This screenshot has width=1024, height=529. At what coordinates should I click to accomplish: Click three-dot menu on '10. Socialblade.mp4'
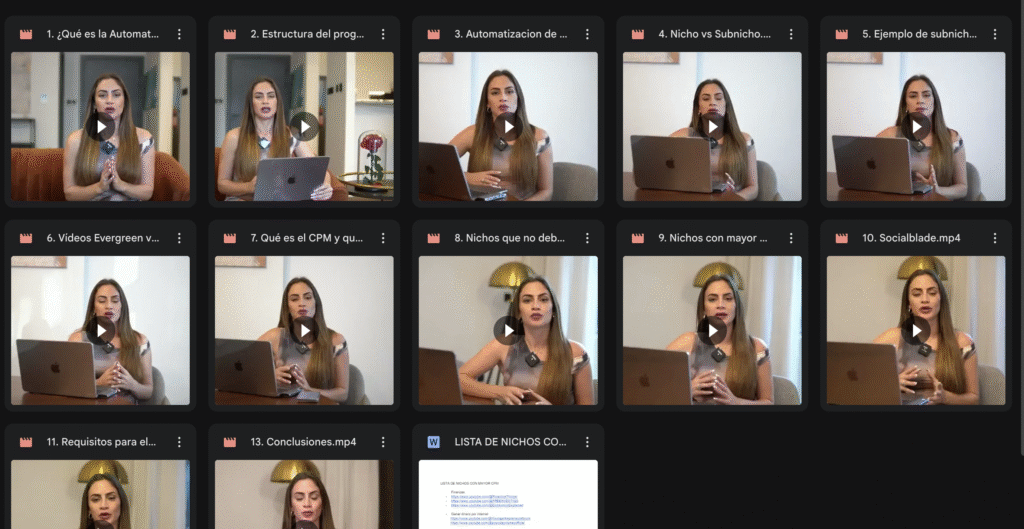(x=995, y=238)
